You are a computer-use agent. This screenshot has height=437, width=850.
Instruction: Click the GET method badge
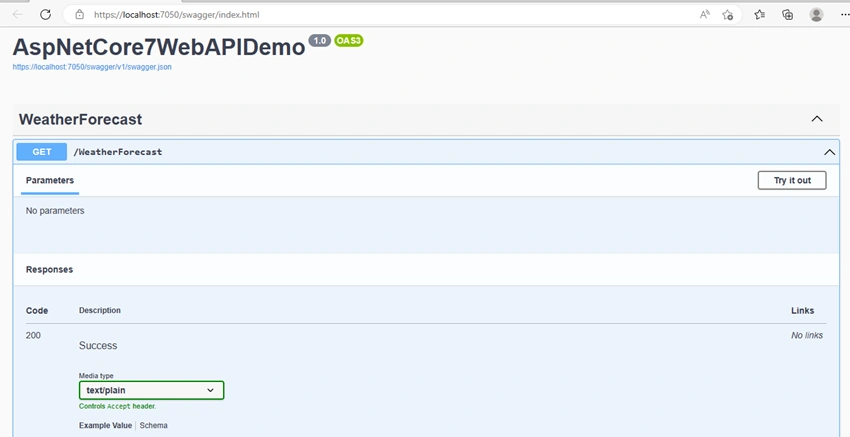(42, 152)
